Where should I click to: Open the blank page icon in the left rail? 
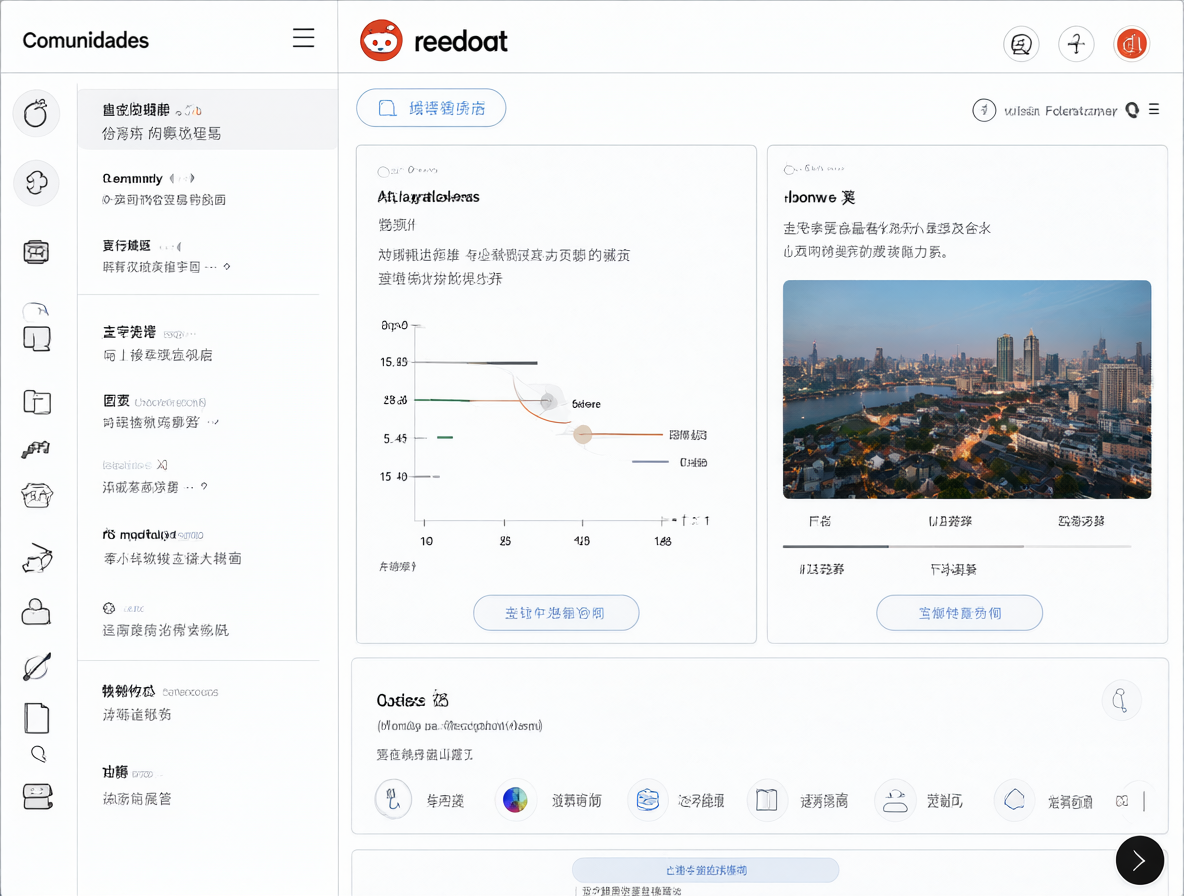click(36, 718)
